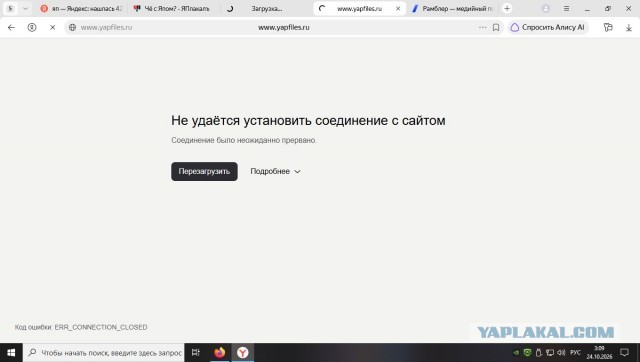The image size is (640, 362).
Task: Focus the address bar with www.yapfiles.ru
Action: (x=284, y=27)
